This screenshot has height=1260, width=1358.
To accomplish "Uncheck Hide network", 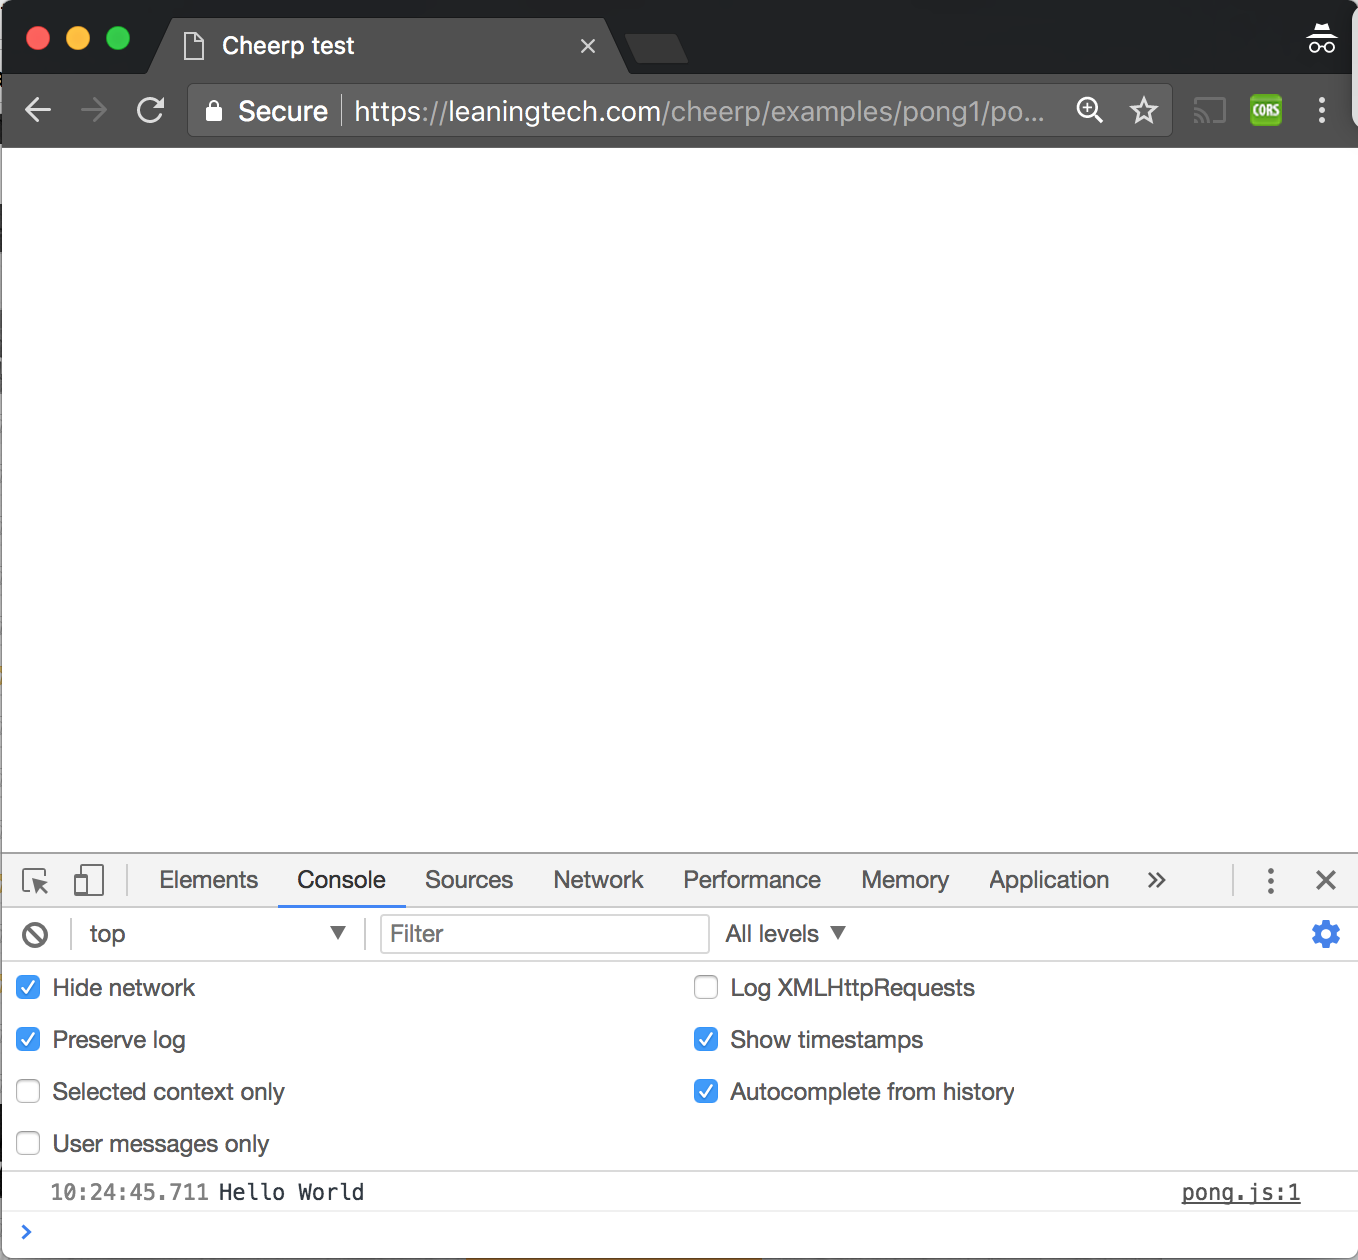I will pyautogui.click(x=28, y=988).
